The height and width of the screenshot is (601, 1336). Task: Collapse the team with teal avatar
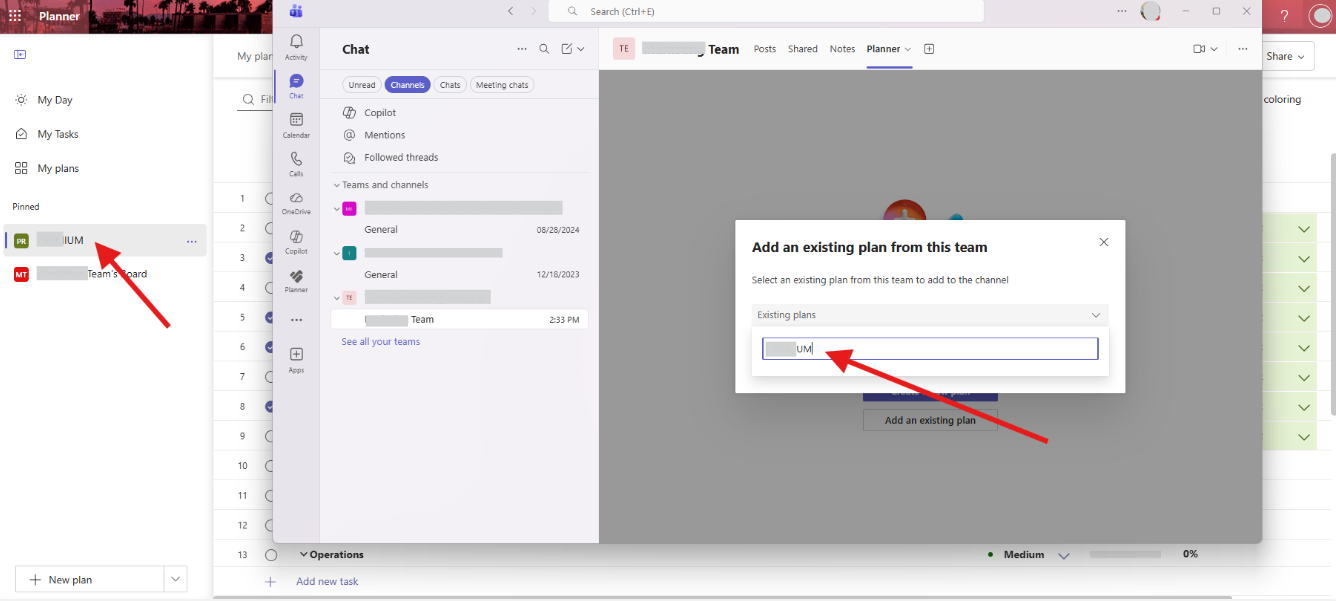point(337,253)
